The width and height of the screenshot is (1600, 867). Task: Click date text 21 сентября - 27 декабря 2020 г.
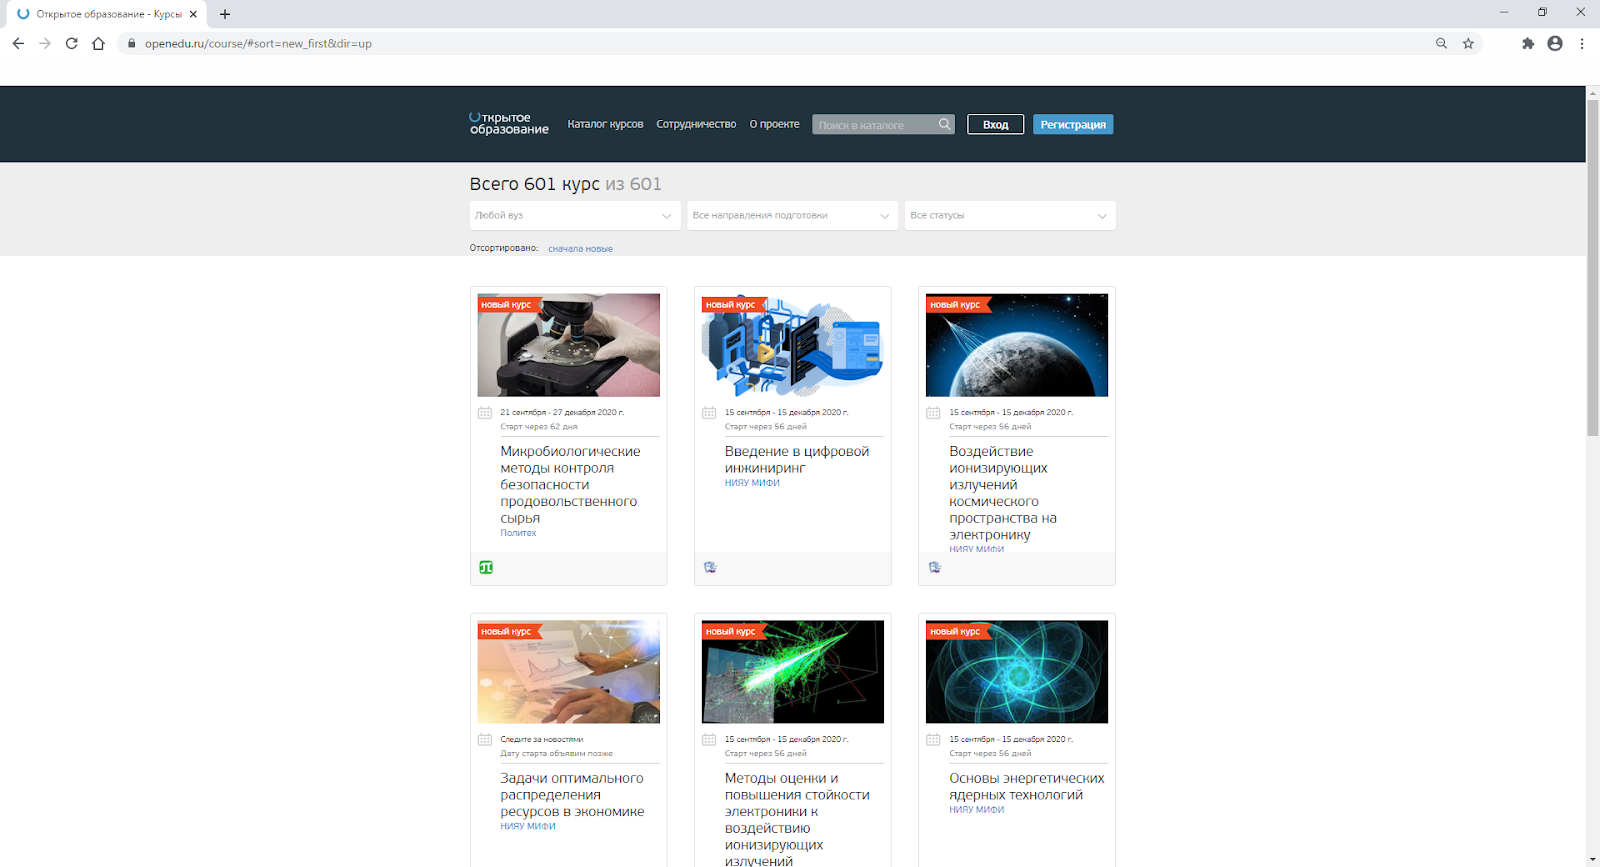tap(562, 412)
